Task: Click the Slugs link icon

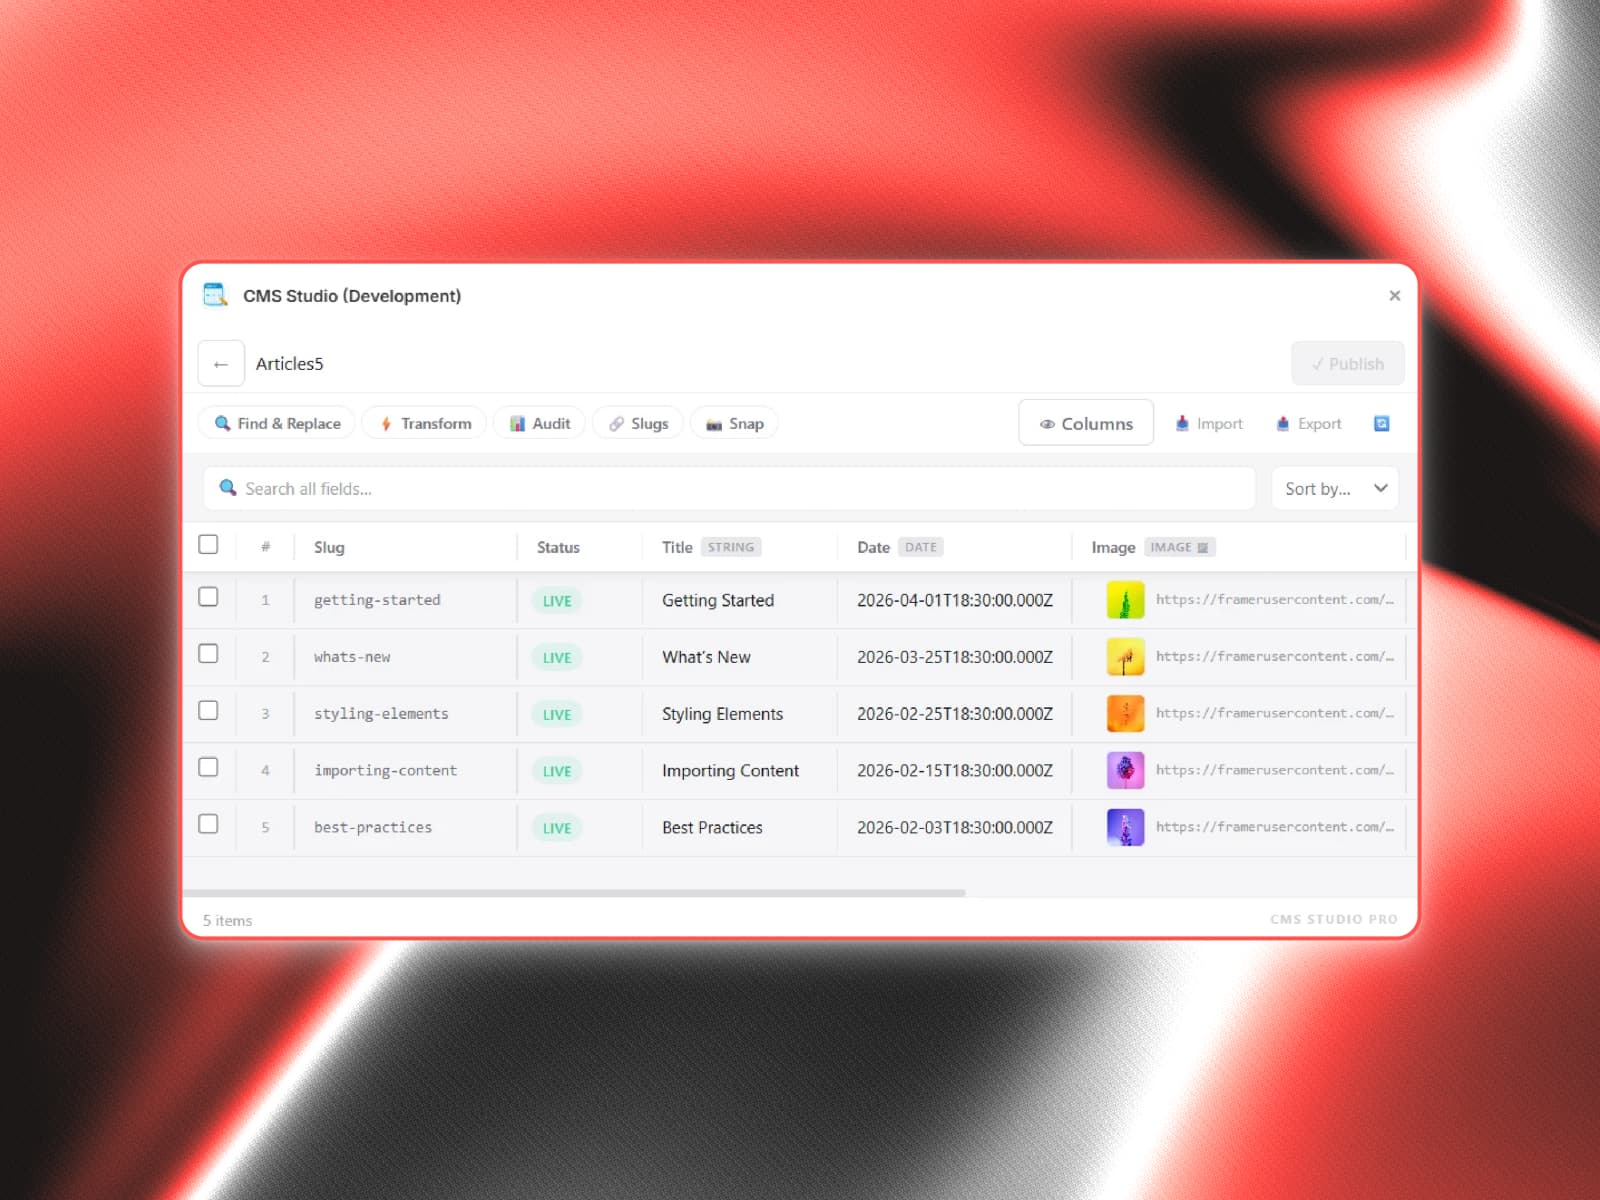Action: pyautogui.click(x=617, y=423)
